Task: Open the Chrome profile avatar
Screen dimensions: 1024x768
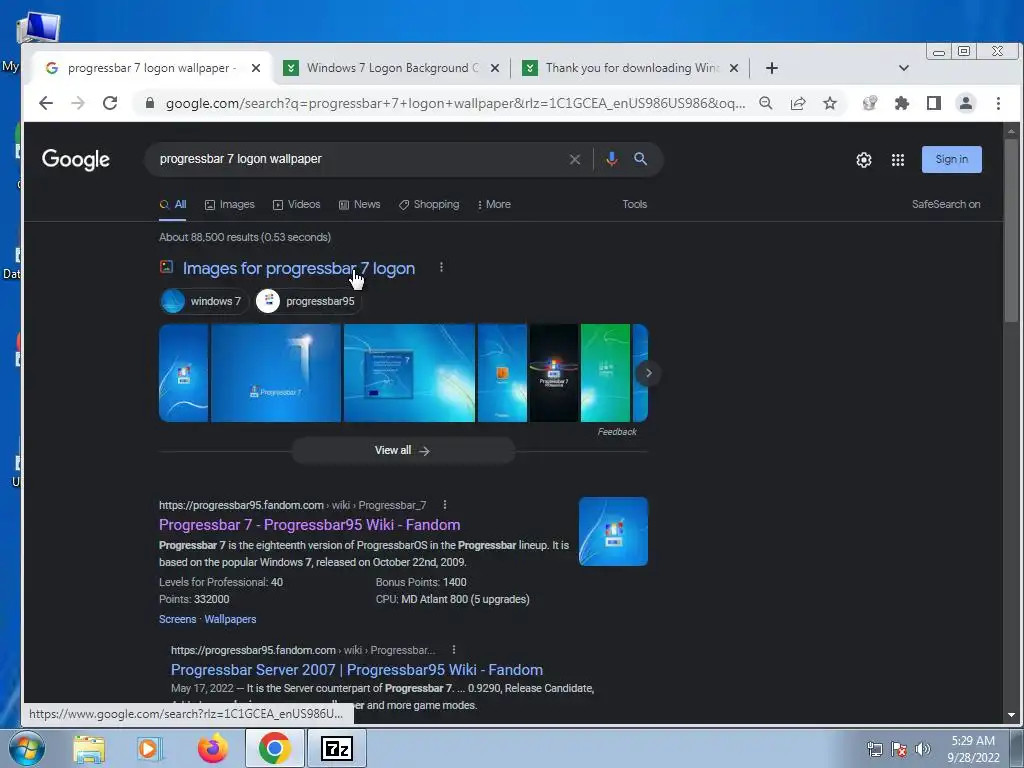Action: point(966,103)
